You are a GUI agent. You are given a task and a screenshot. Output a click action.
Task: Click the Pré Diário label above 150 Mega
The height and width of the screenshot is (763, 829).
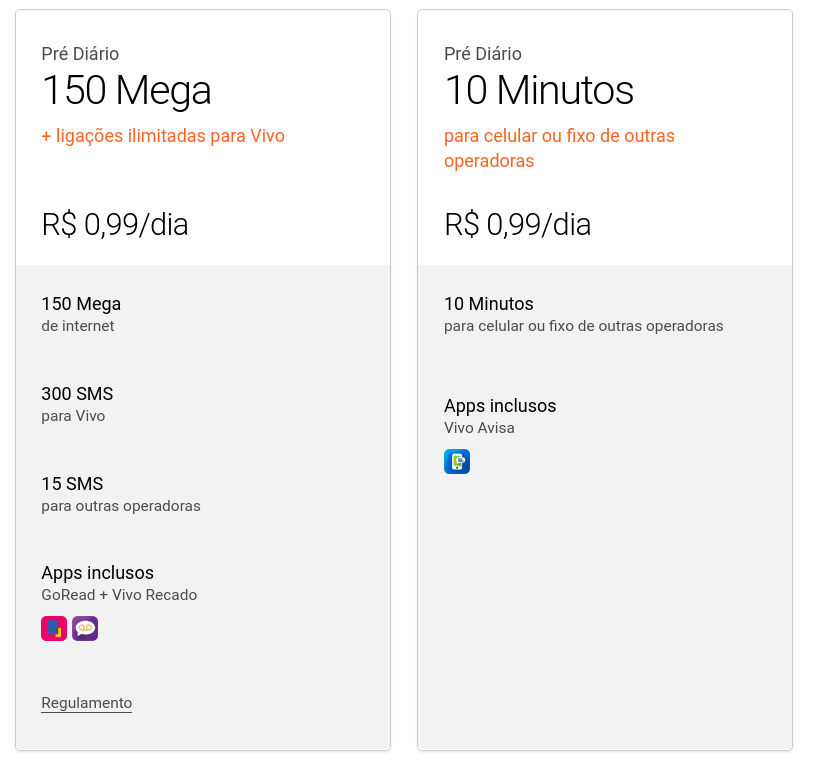(80, 54)
